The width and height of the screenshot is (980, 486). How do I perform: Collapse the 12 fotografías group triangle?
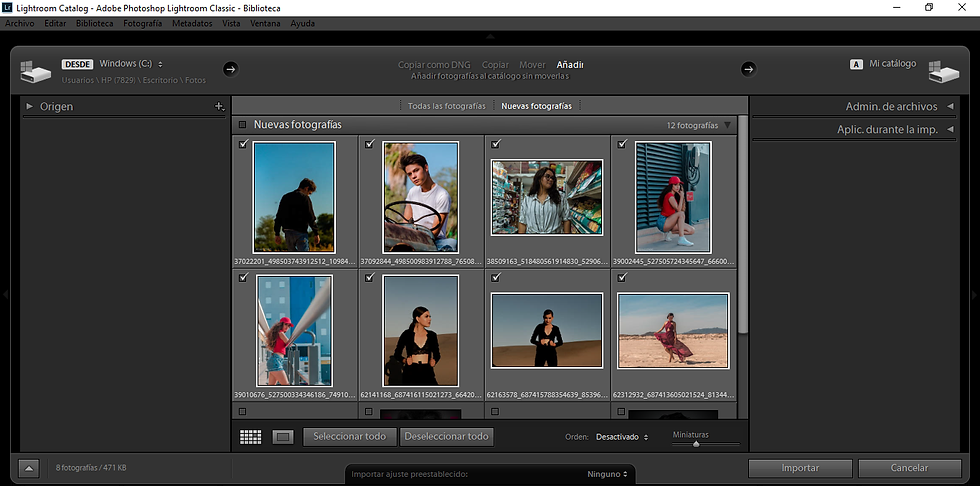click(x=727, y=125)
